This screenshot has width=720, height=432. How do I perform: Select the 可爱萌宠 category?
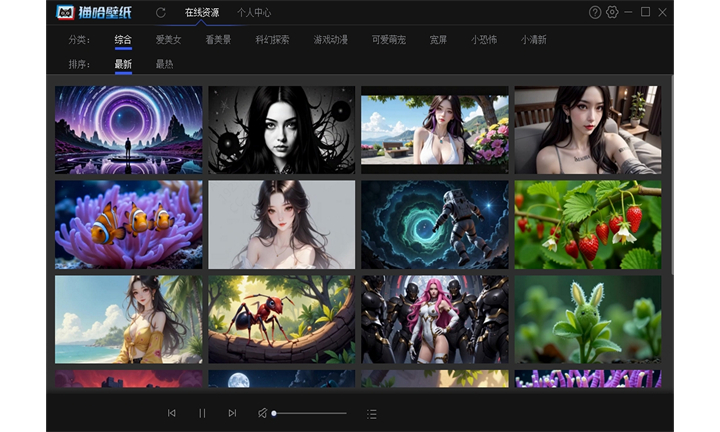pos(389,40)
